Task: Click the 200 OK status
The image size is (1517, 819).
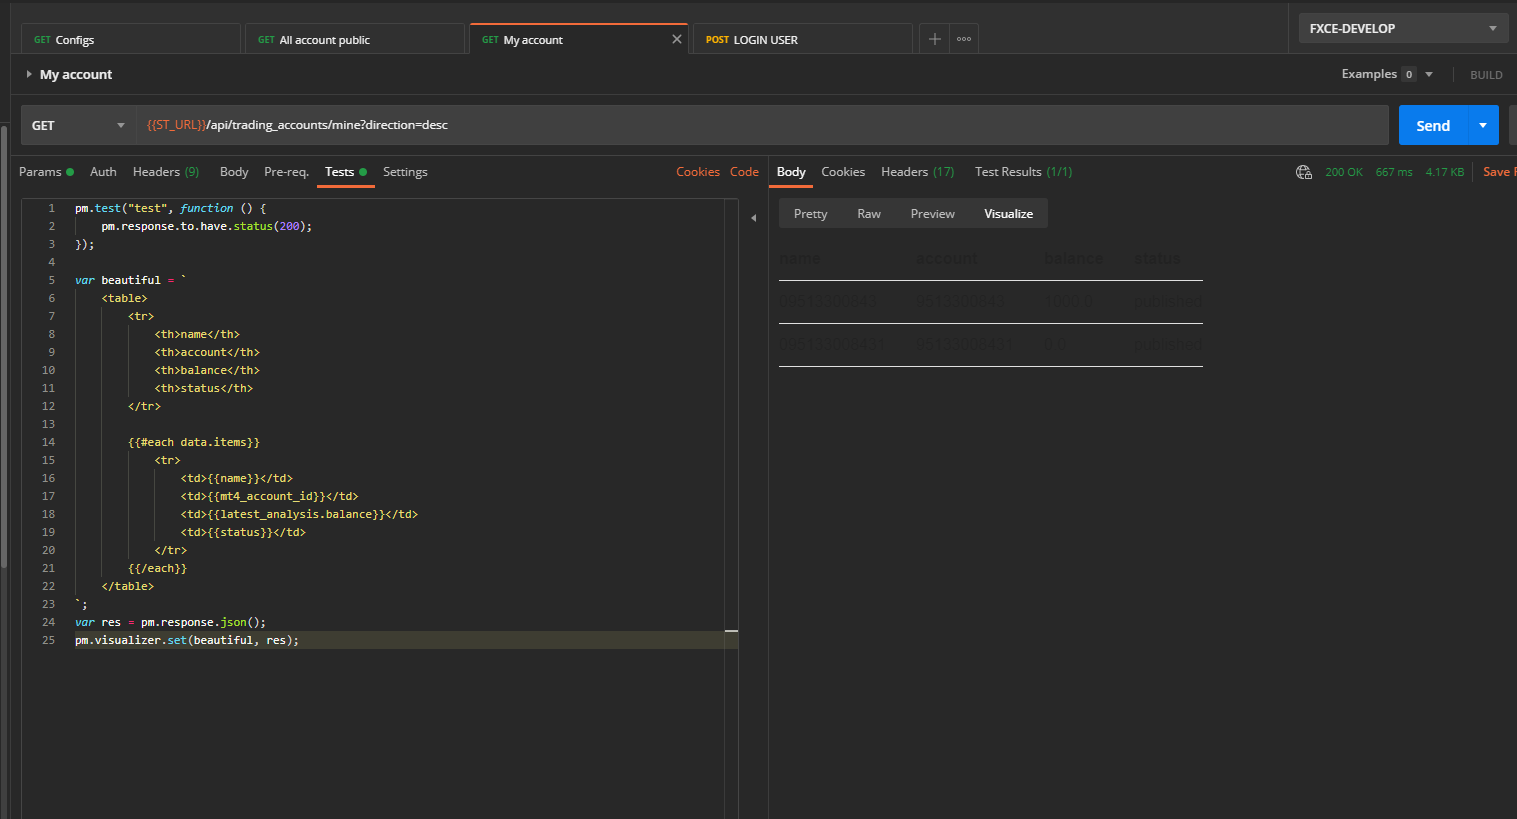Action: coord(1344,172)
